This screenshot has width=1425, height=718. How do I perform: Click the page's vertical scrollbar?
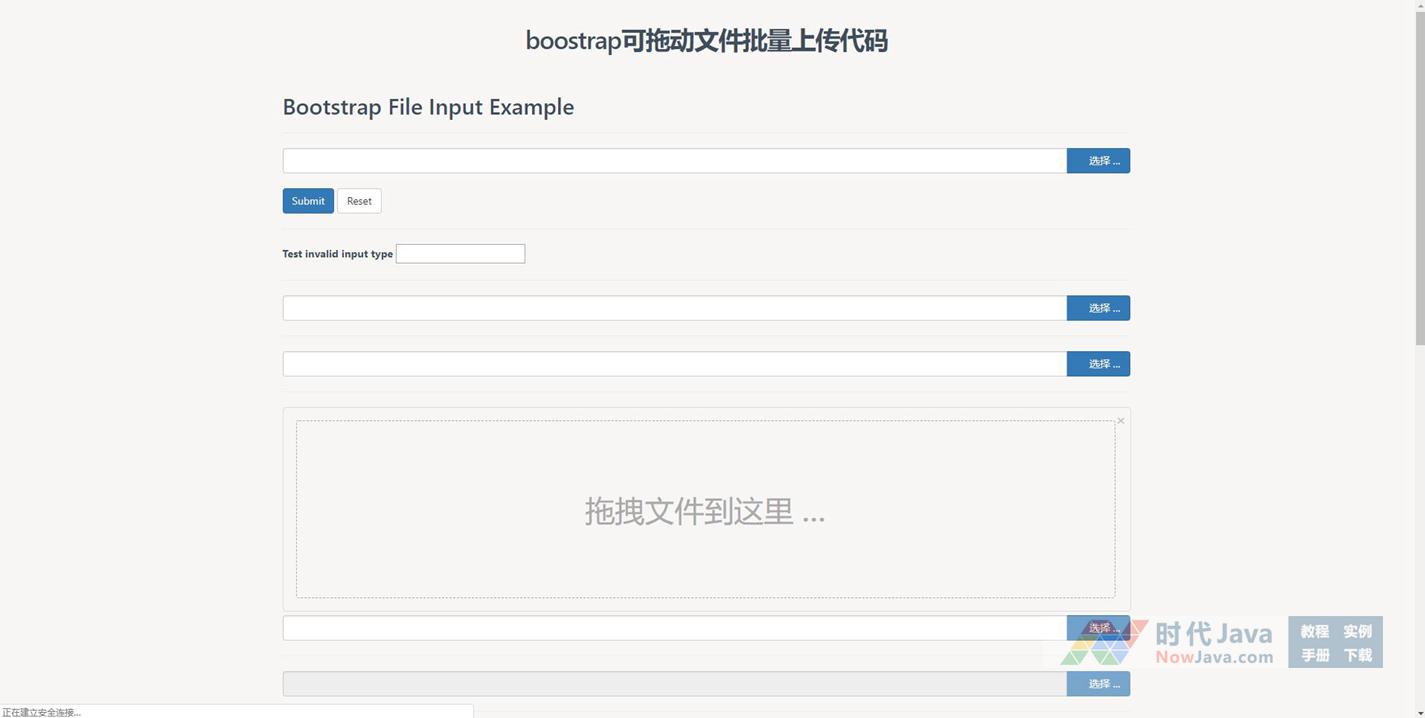coord(1419,200)
